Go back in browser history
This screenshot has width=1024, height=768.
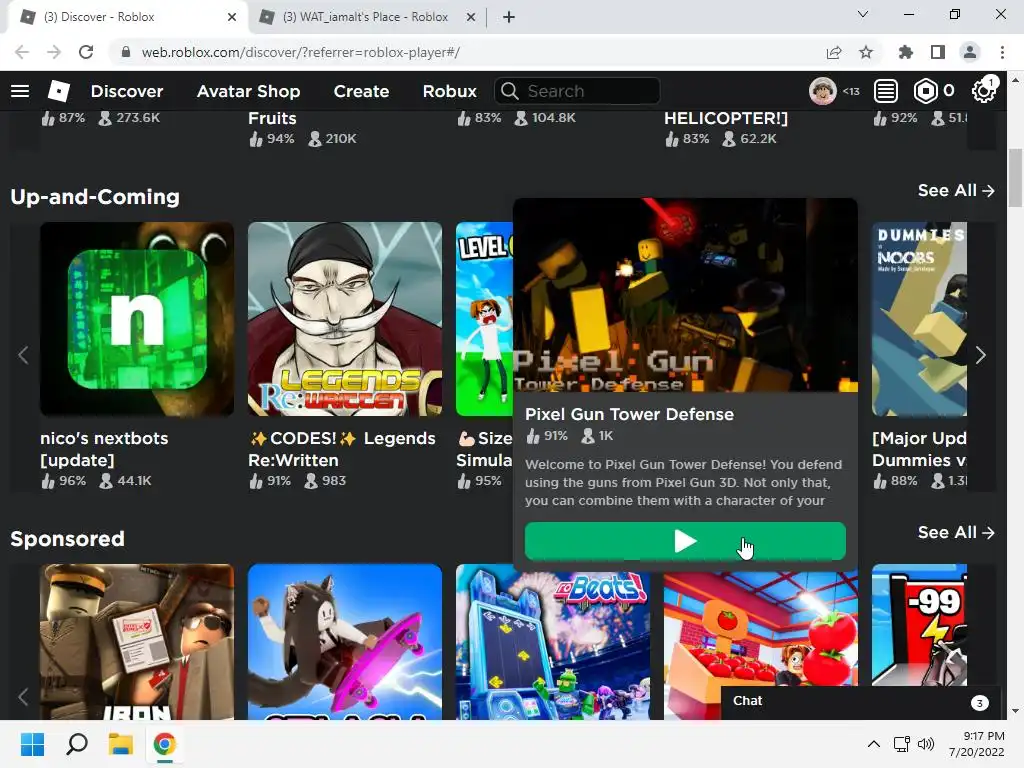[22, 52]
